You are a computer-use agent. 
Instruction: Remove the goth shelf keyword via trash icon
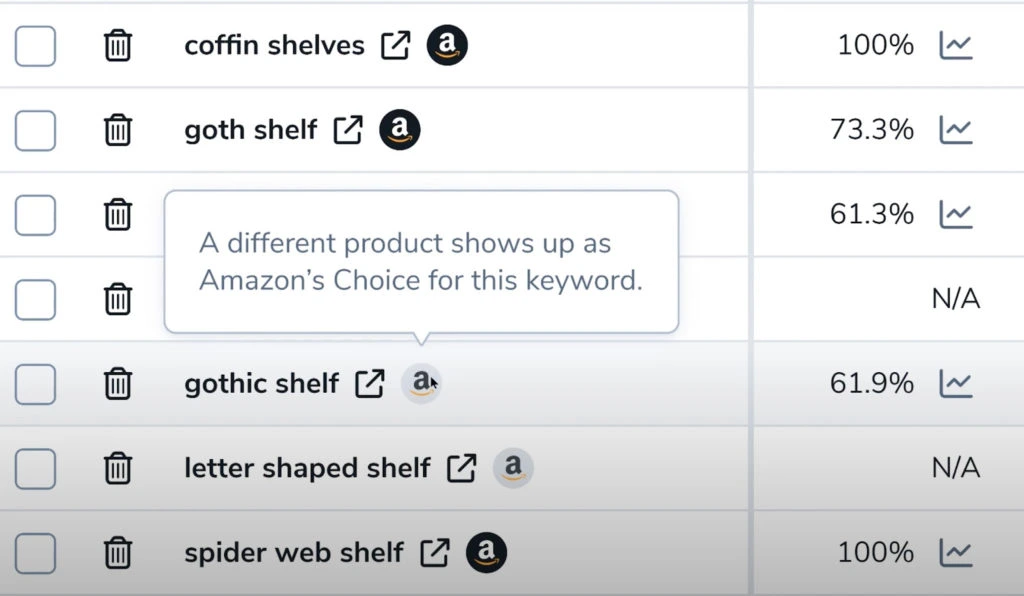pyautogui.click(x=118, y=129)
